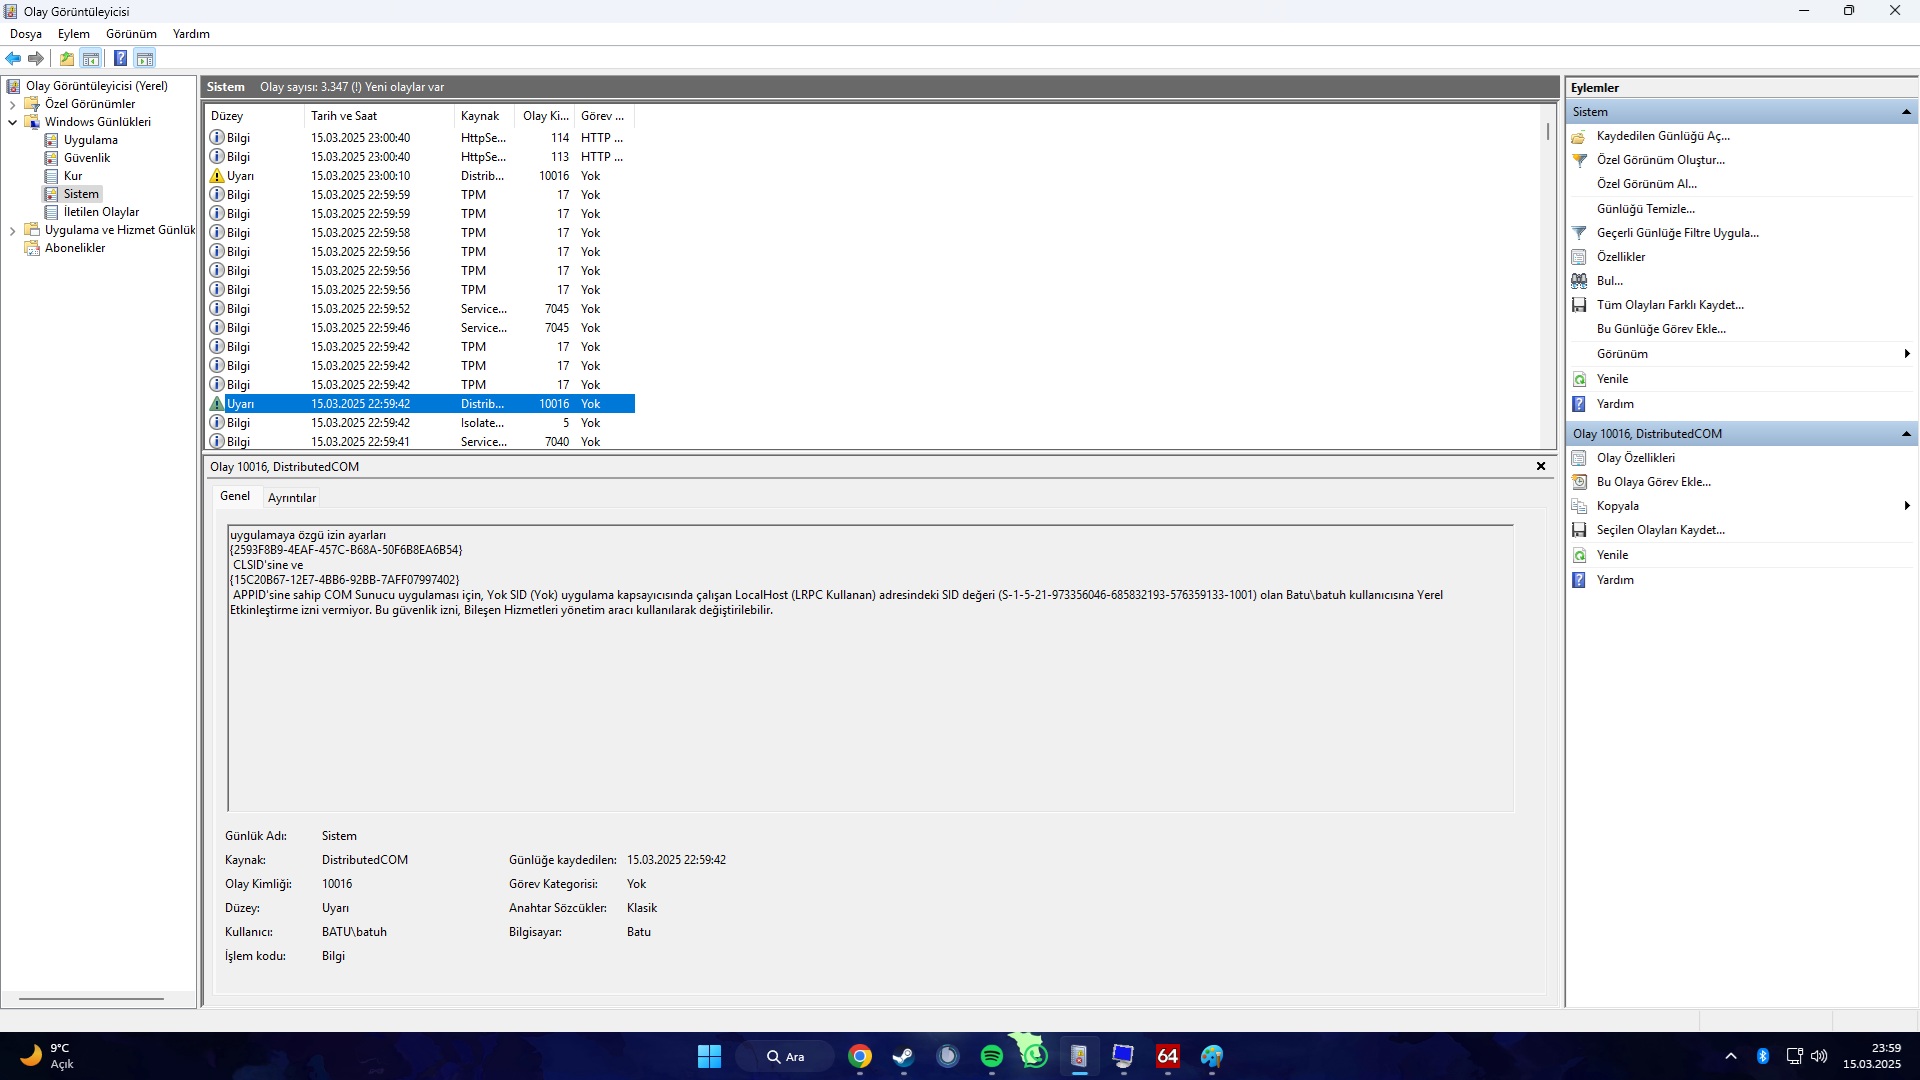
Task: Click Tüm Olayları Farklı Kaydet save action
Action: (x=1669, y=305)
